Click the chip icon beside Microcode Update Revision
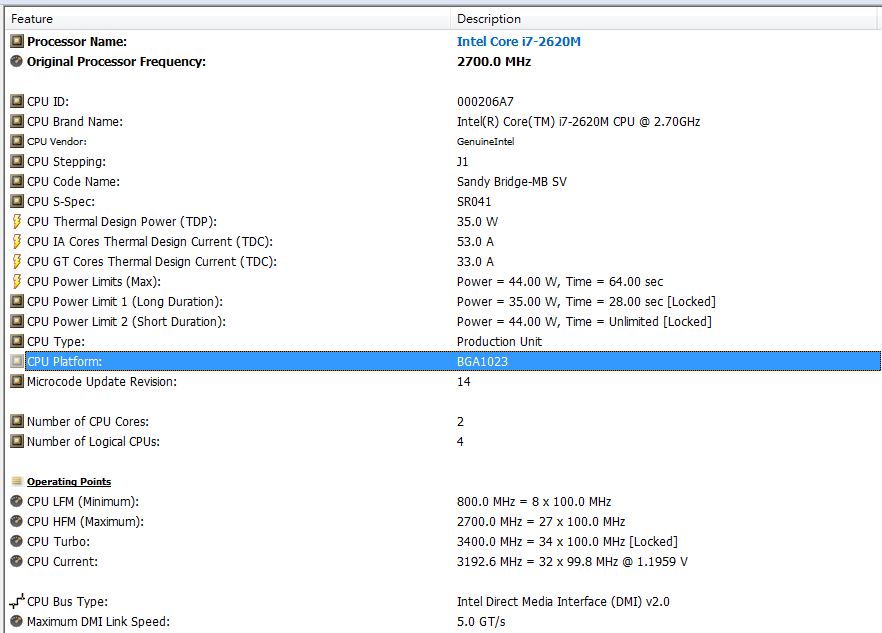 [17, 381]
